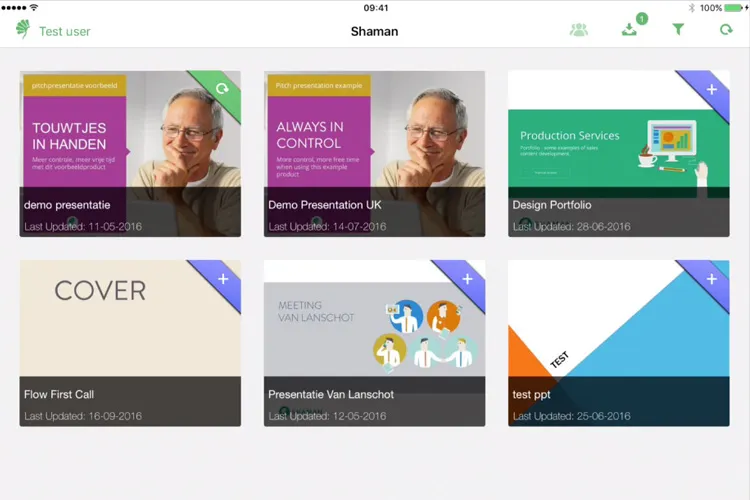Tap the download count badge showing 1
750x500 pixels.
(642, 19)
